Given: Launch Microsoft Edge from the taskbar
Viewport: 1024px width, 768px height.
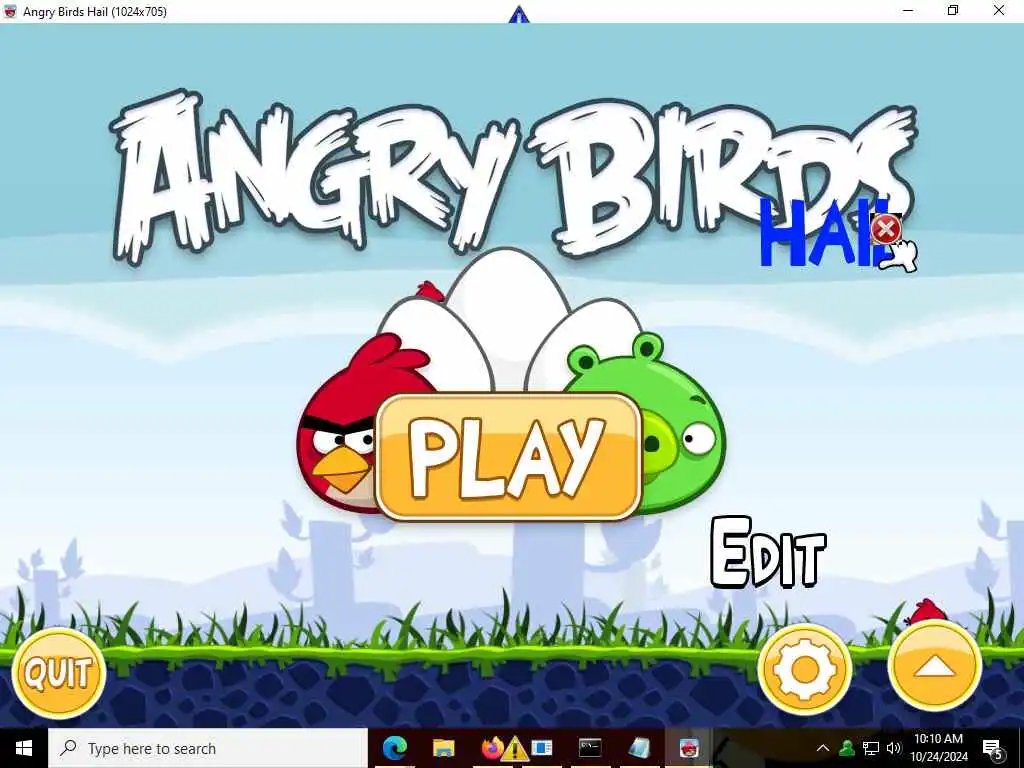Looking at the screenshot, I should [395, 748].
